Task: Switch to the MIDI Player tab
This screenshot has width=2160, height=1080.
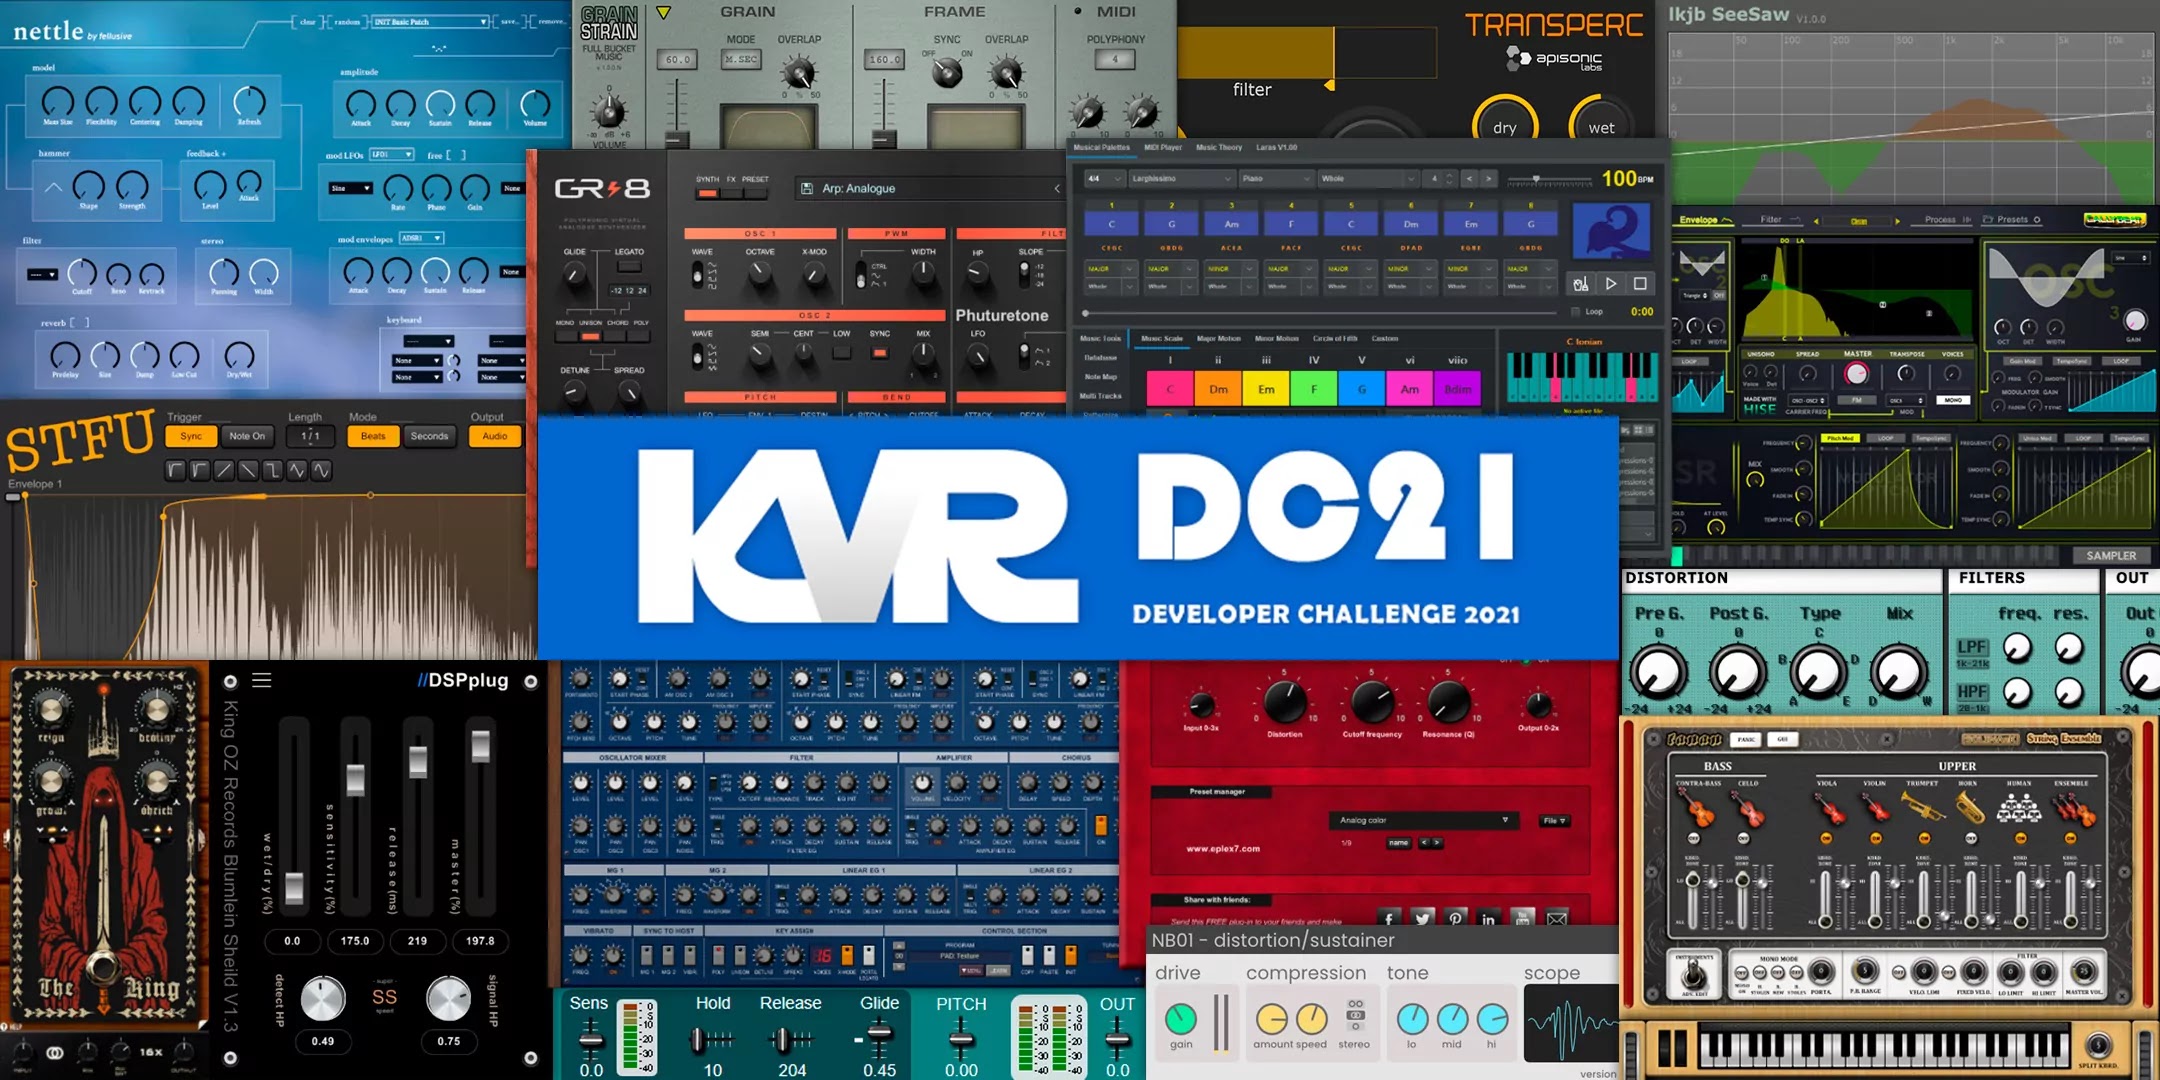Action: coord(1163,147)
